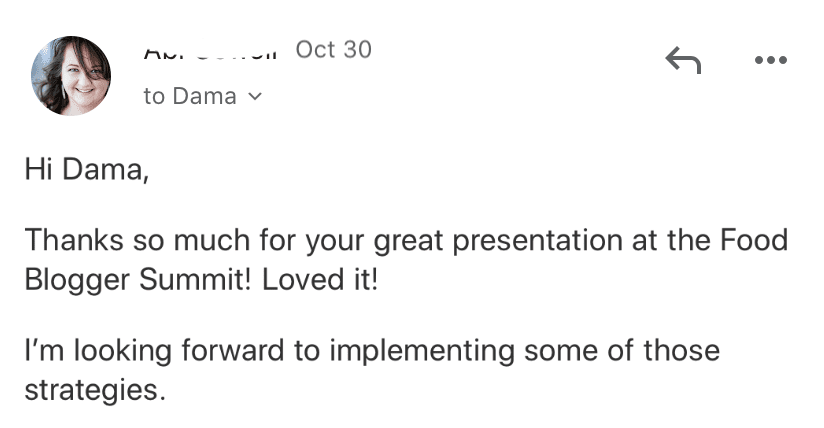The height and width of the screenshot is (428, 824).
Task: Click the word "Thanks" in the message
Action: coord(74,240)
